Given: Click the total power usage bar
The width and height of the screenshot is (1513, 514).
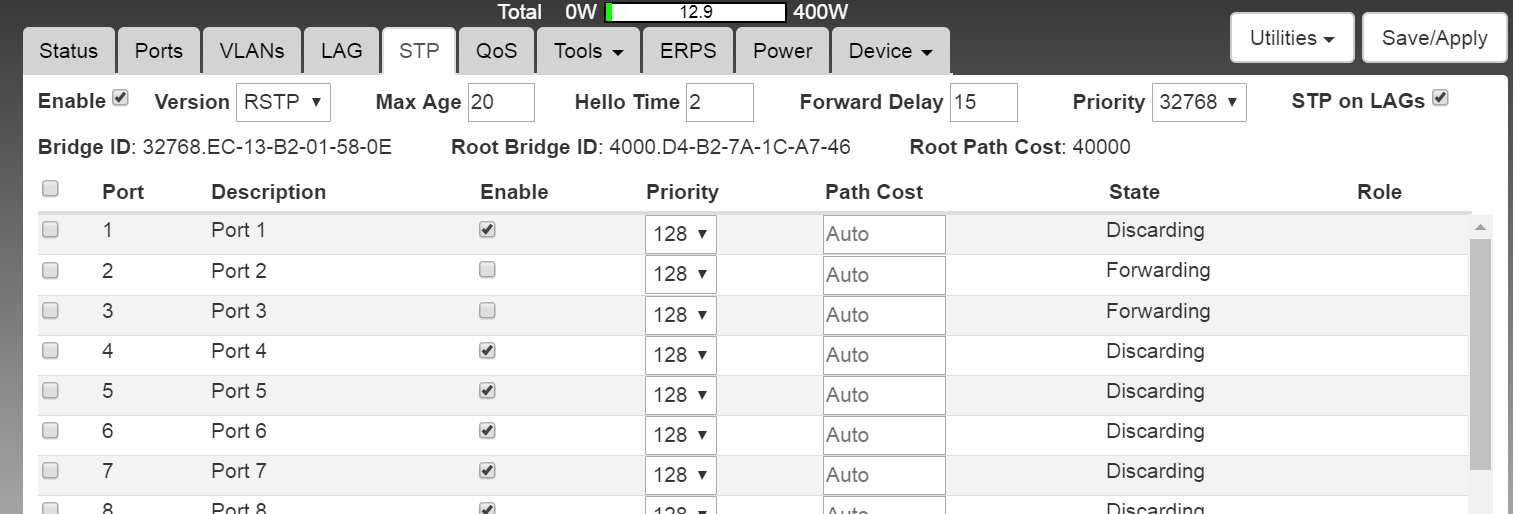Looking at the screenshot, I should tap(696, 12).
